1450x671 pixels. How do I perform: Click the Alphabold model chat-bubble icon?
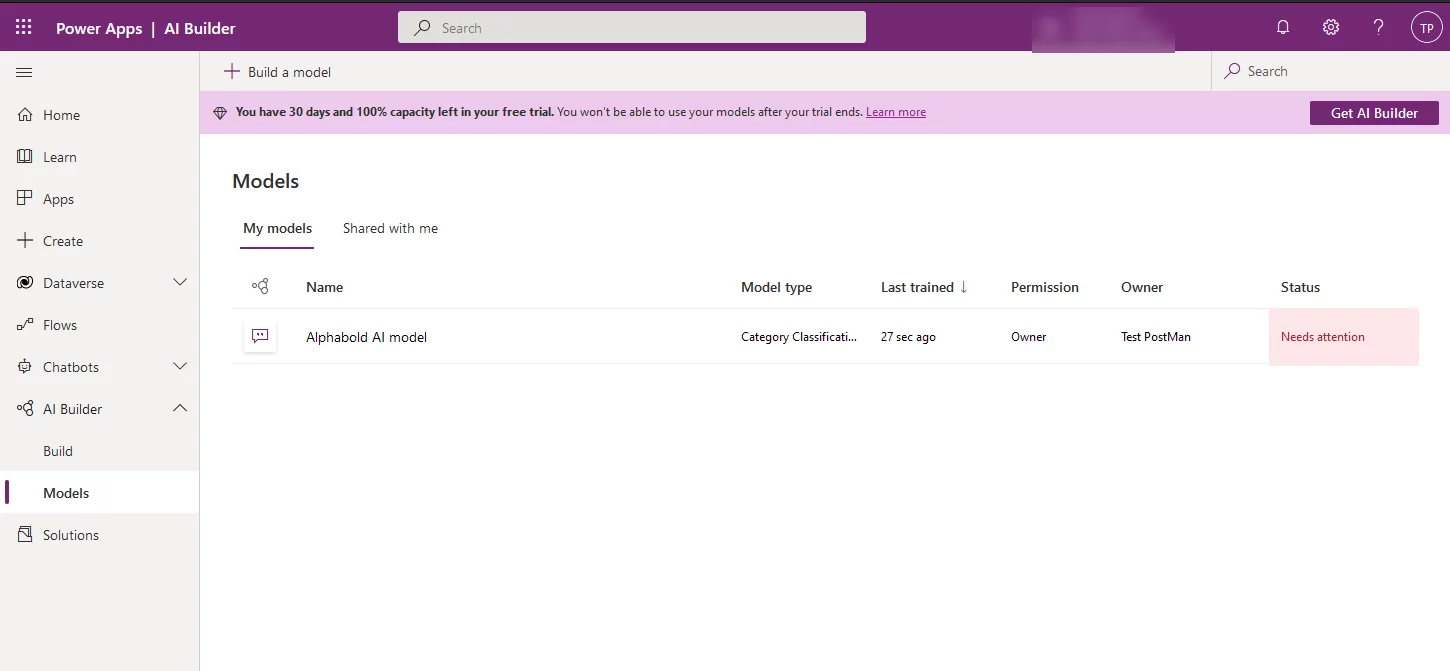[x=260, y=336]
